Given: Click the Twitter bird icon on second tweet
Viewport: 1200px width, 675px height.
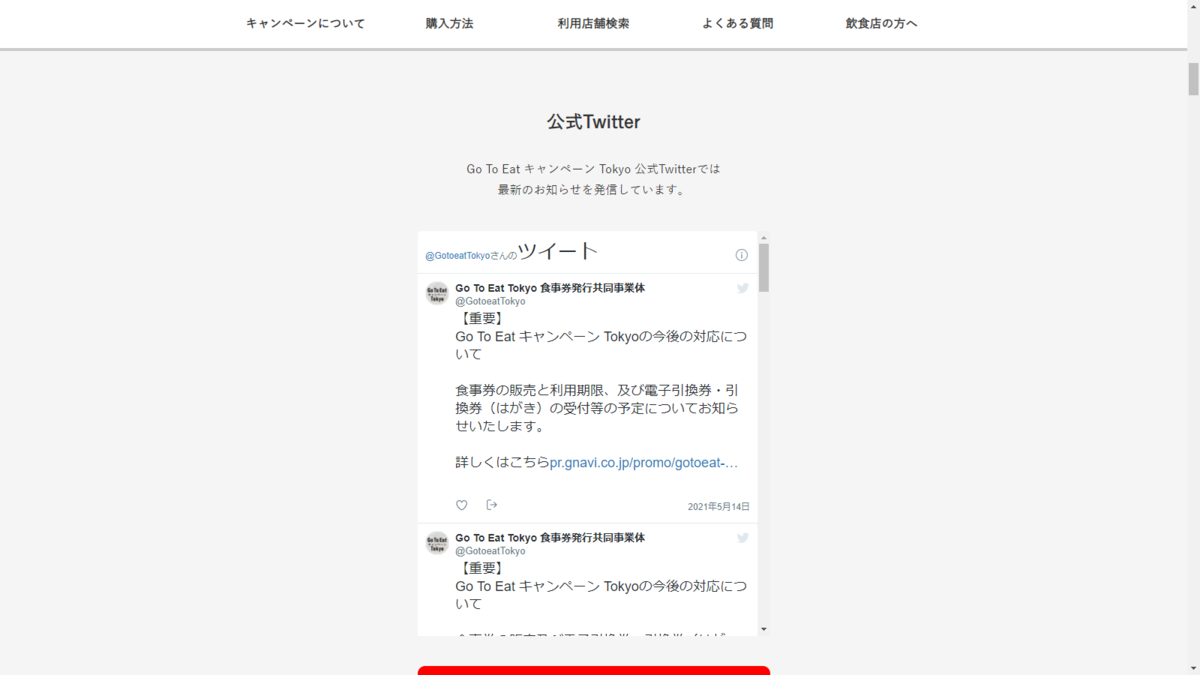Looking at the screenshot, I should point(743,538).
